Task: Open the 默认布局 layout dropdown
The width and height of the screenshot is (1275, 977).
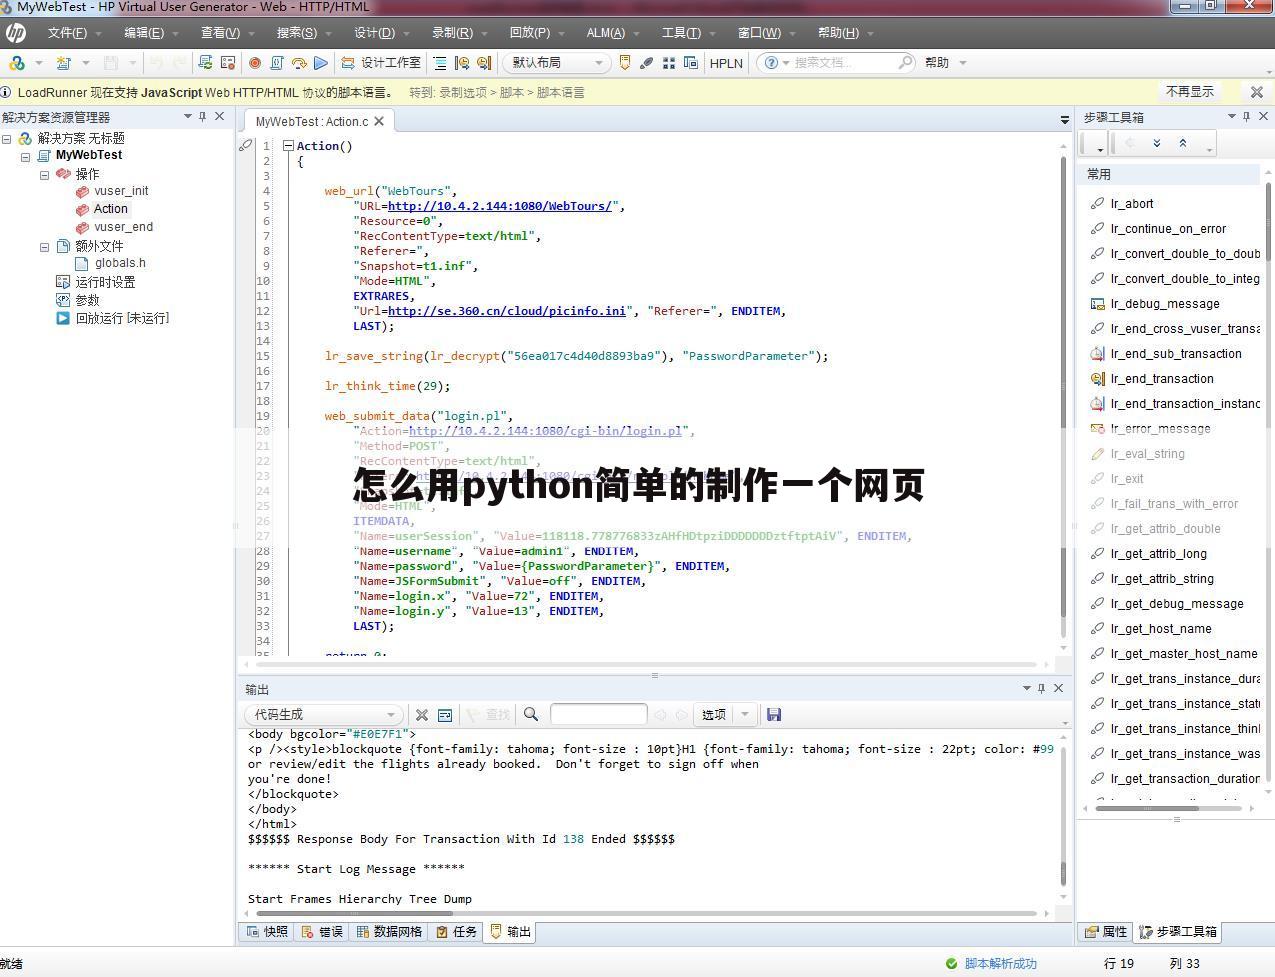Action: 556,63
